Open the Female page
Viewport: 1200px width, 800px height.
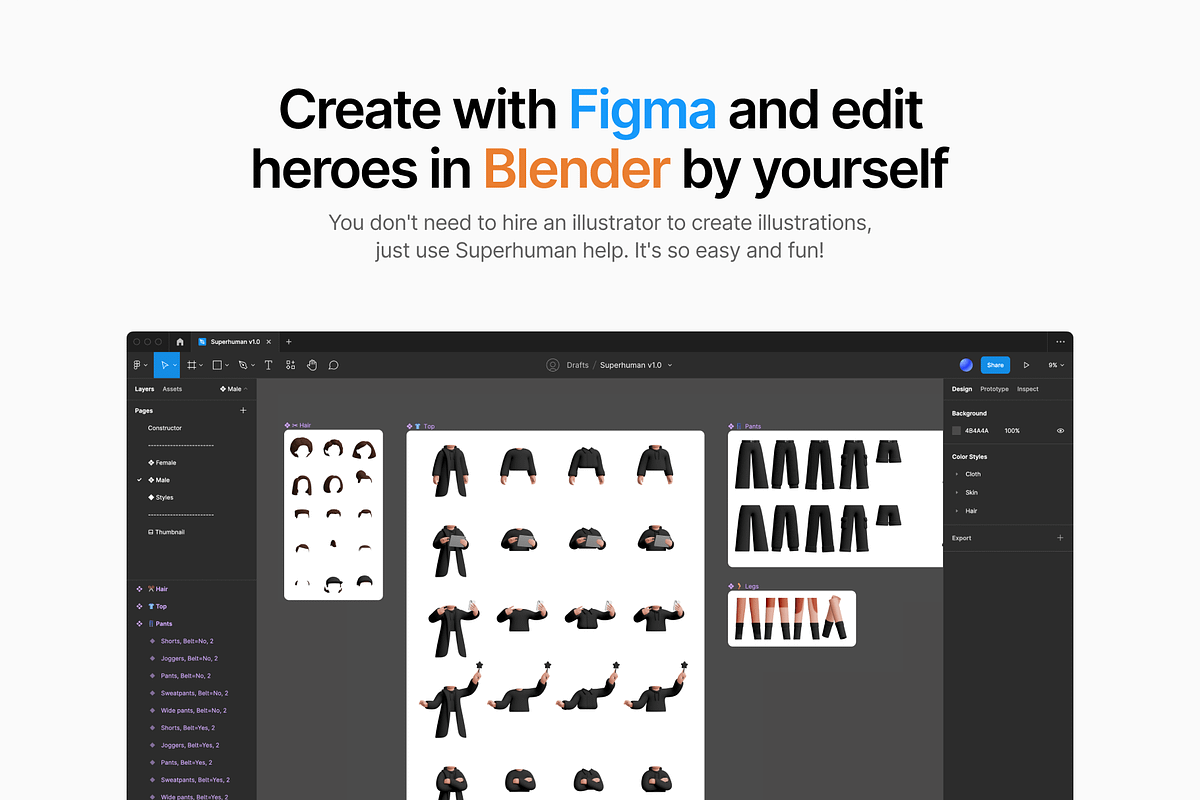pos(162,463)
